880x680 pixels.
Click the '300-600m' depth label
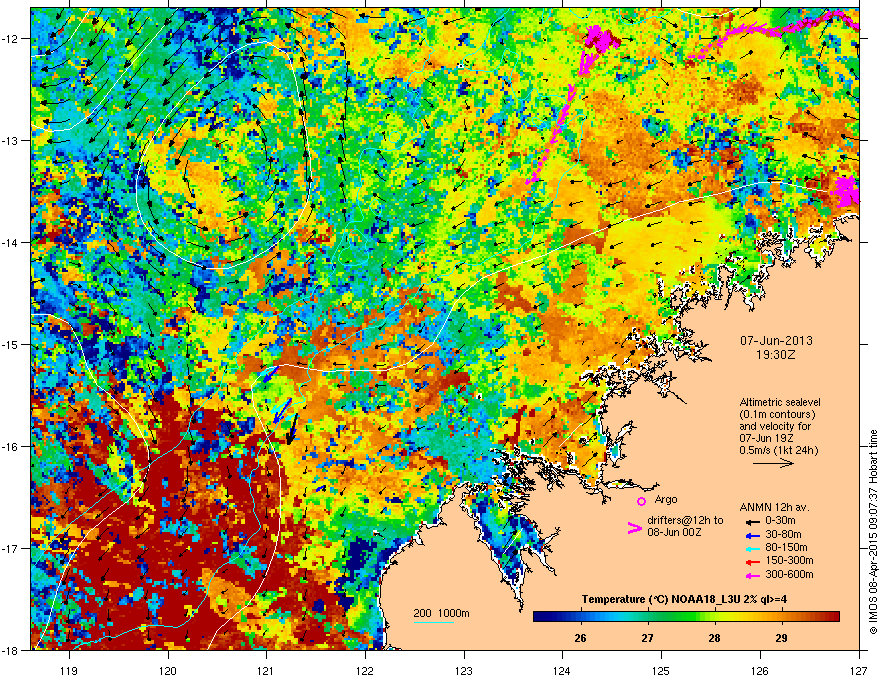tap(789, 575)
